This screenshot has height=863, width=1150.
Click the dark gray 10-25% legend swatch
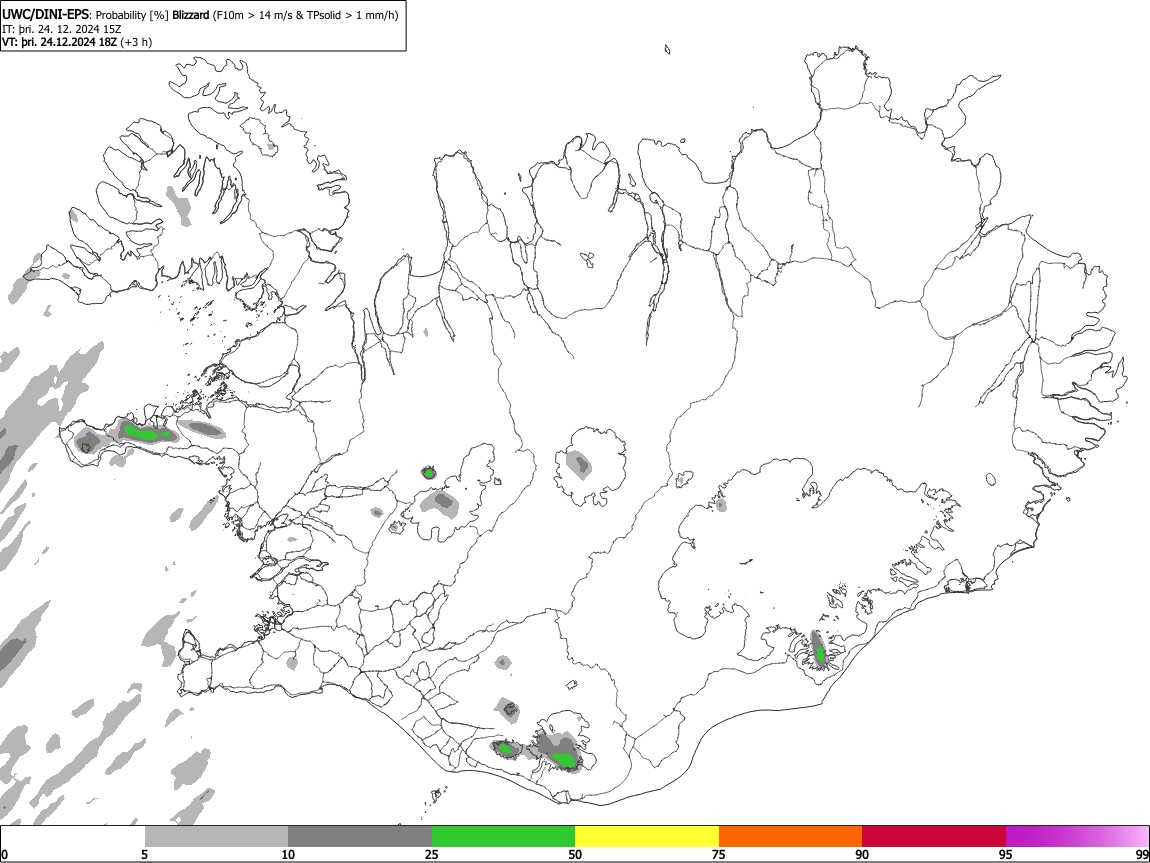coord(360,837)
